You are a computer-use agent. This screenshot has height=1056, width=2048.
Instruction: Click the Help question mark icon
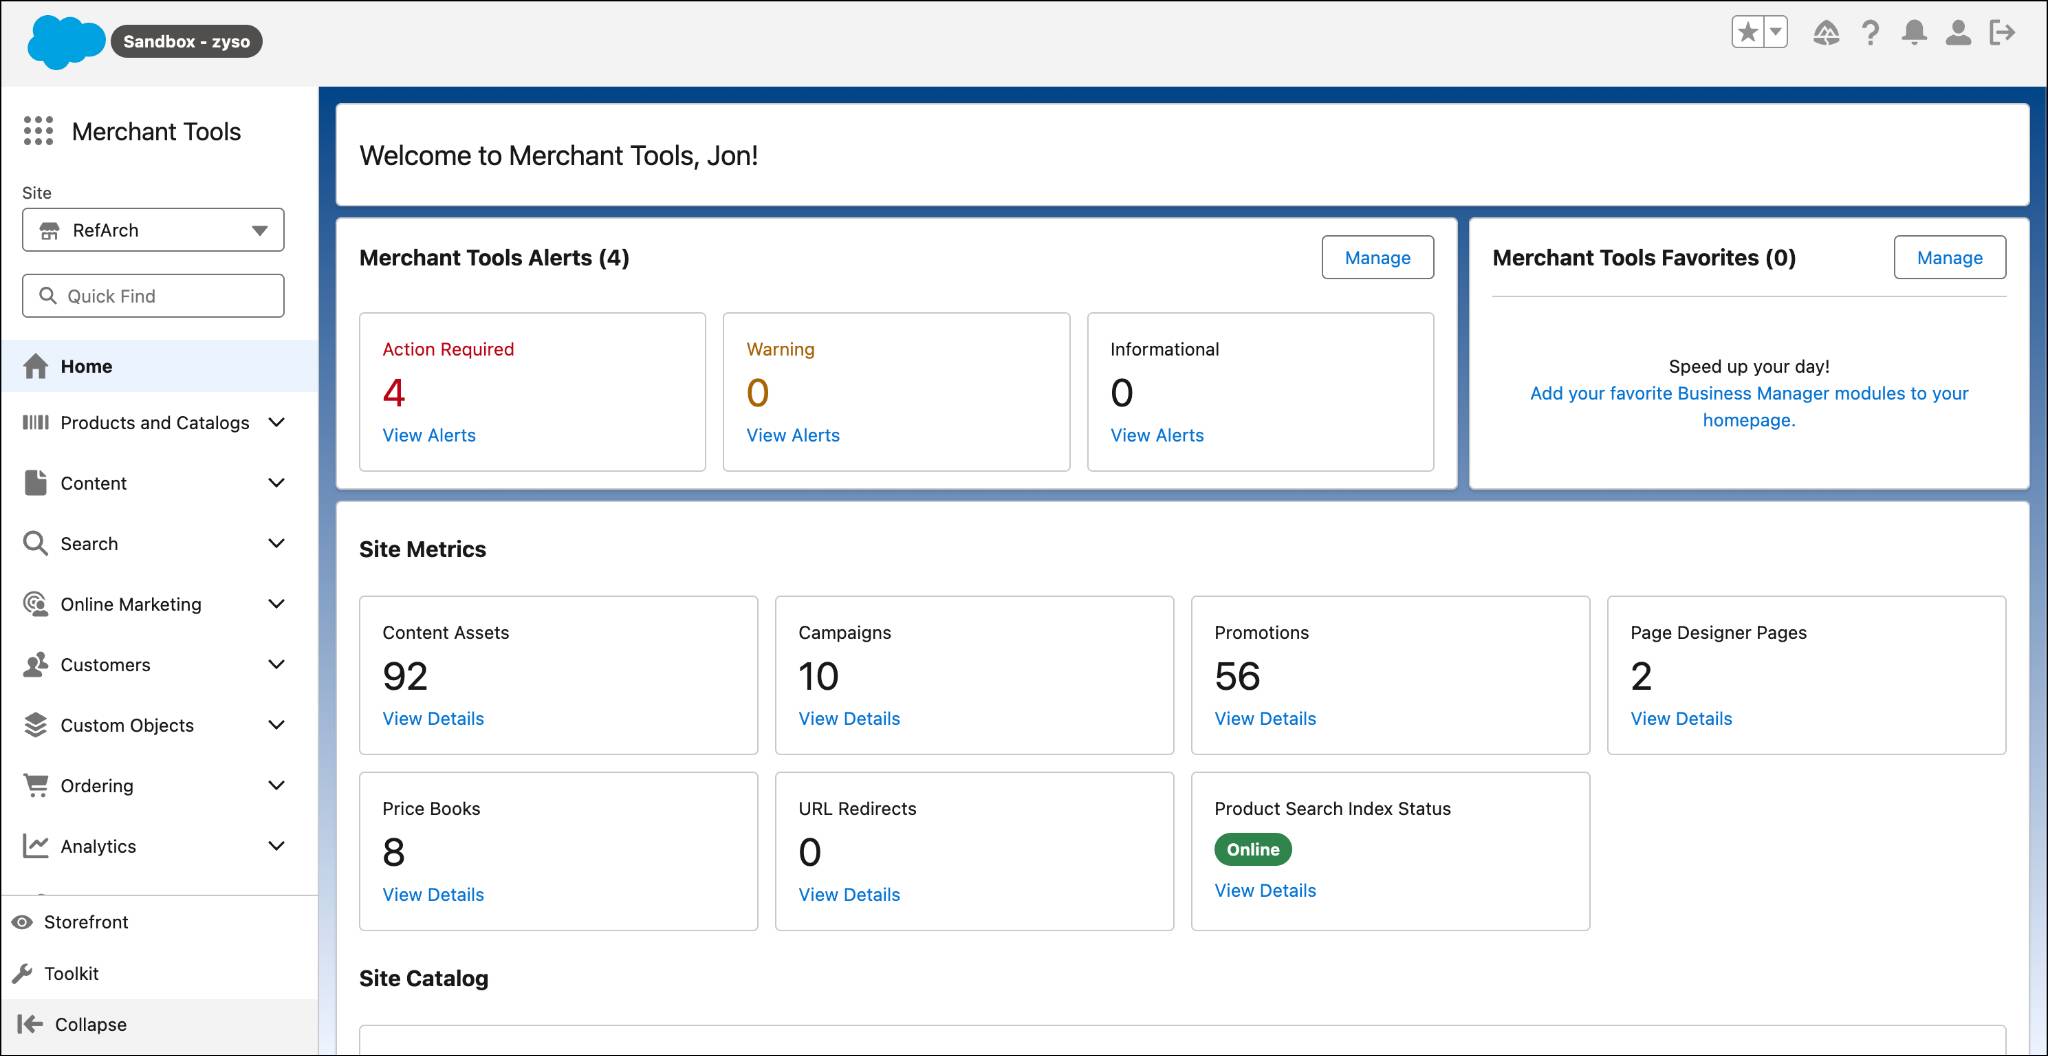click(x=1870, y=33)
